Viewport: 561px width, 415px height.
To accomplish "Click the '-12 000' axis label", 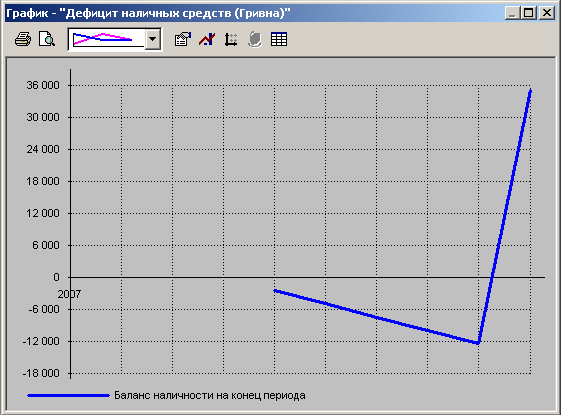I will (x=41, y=341).
